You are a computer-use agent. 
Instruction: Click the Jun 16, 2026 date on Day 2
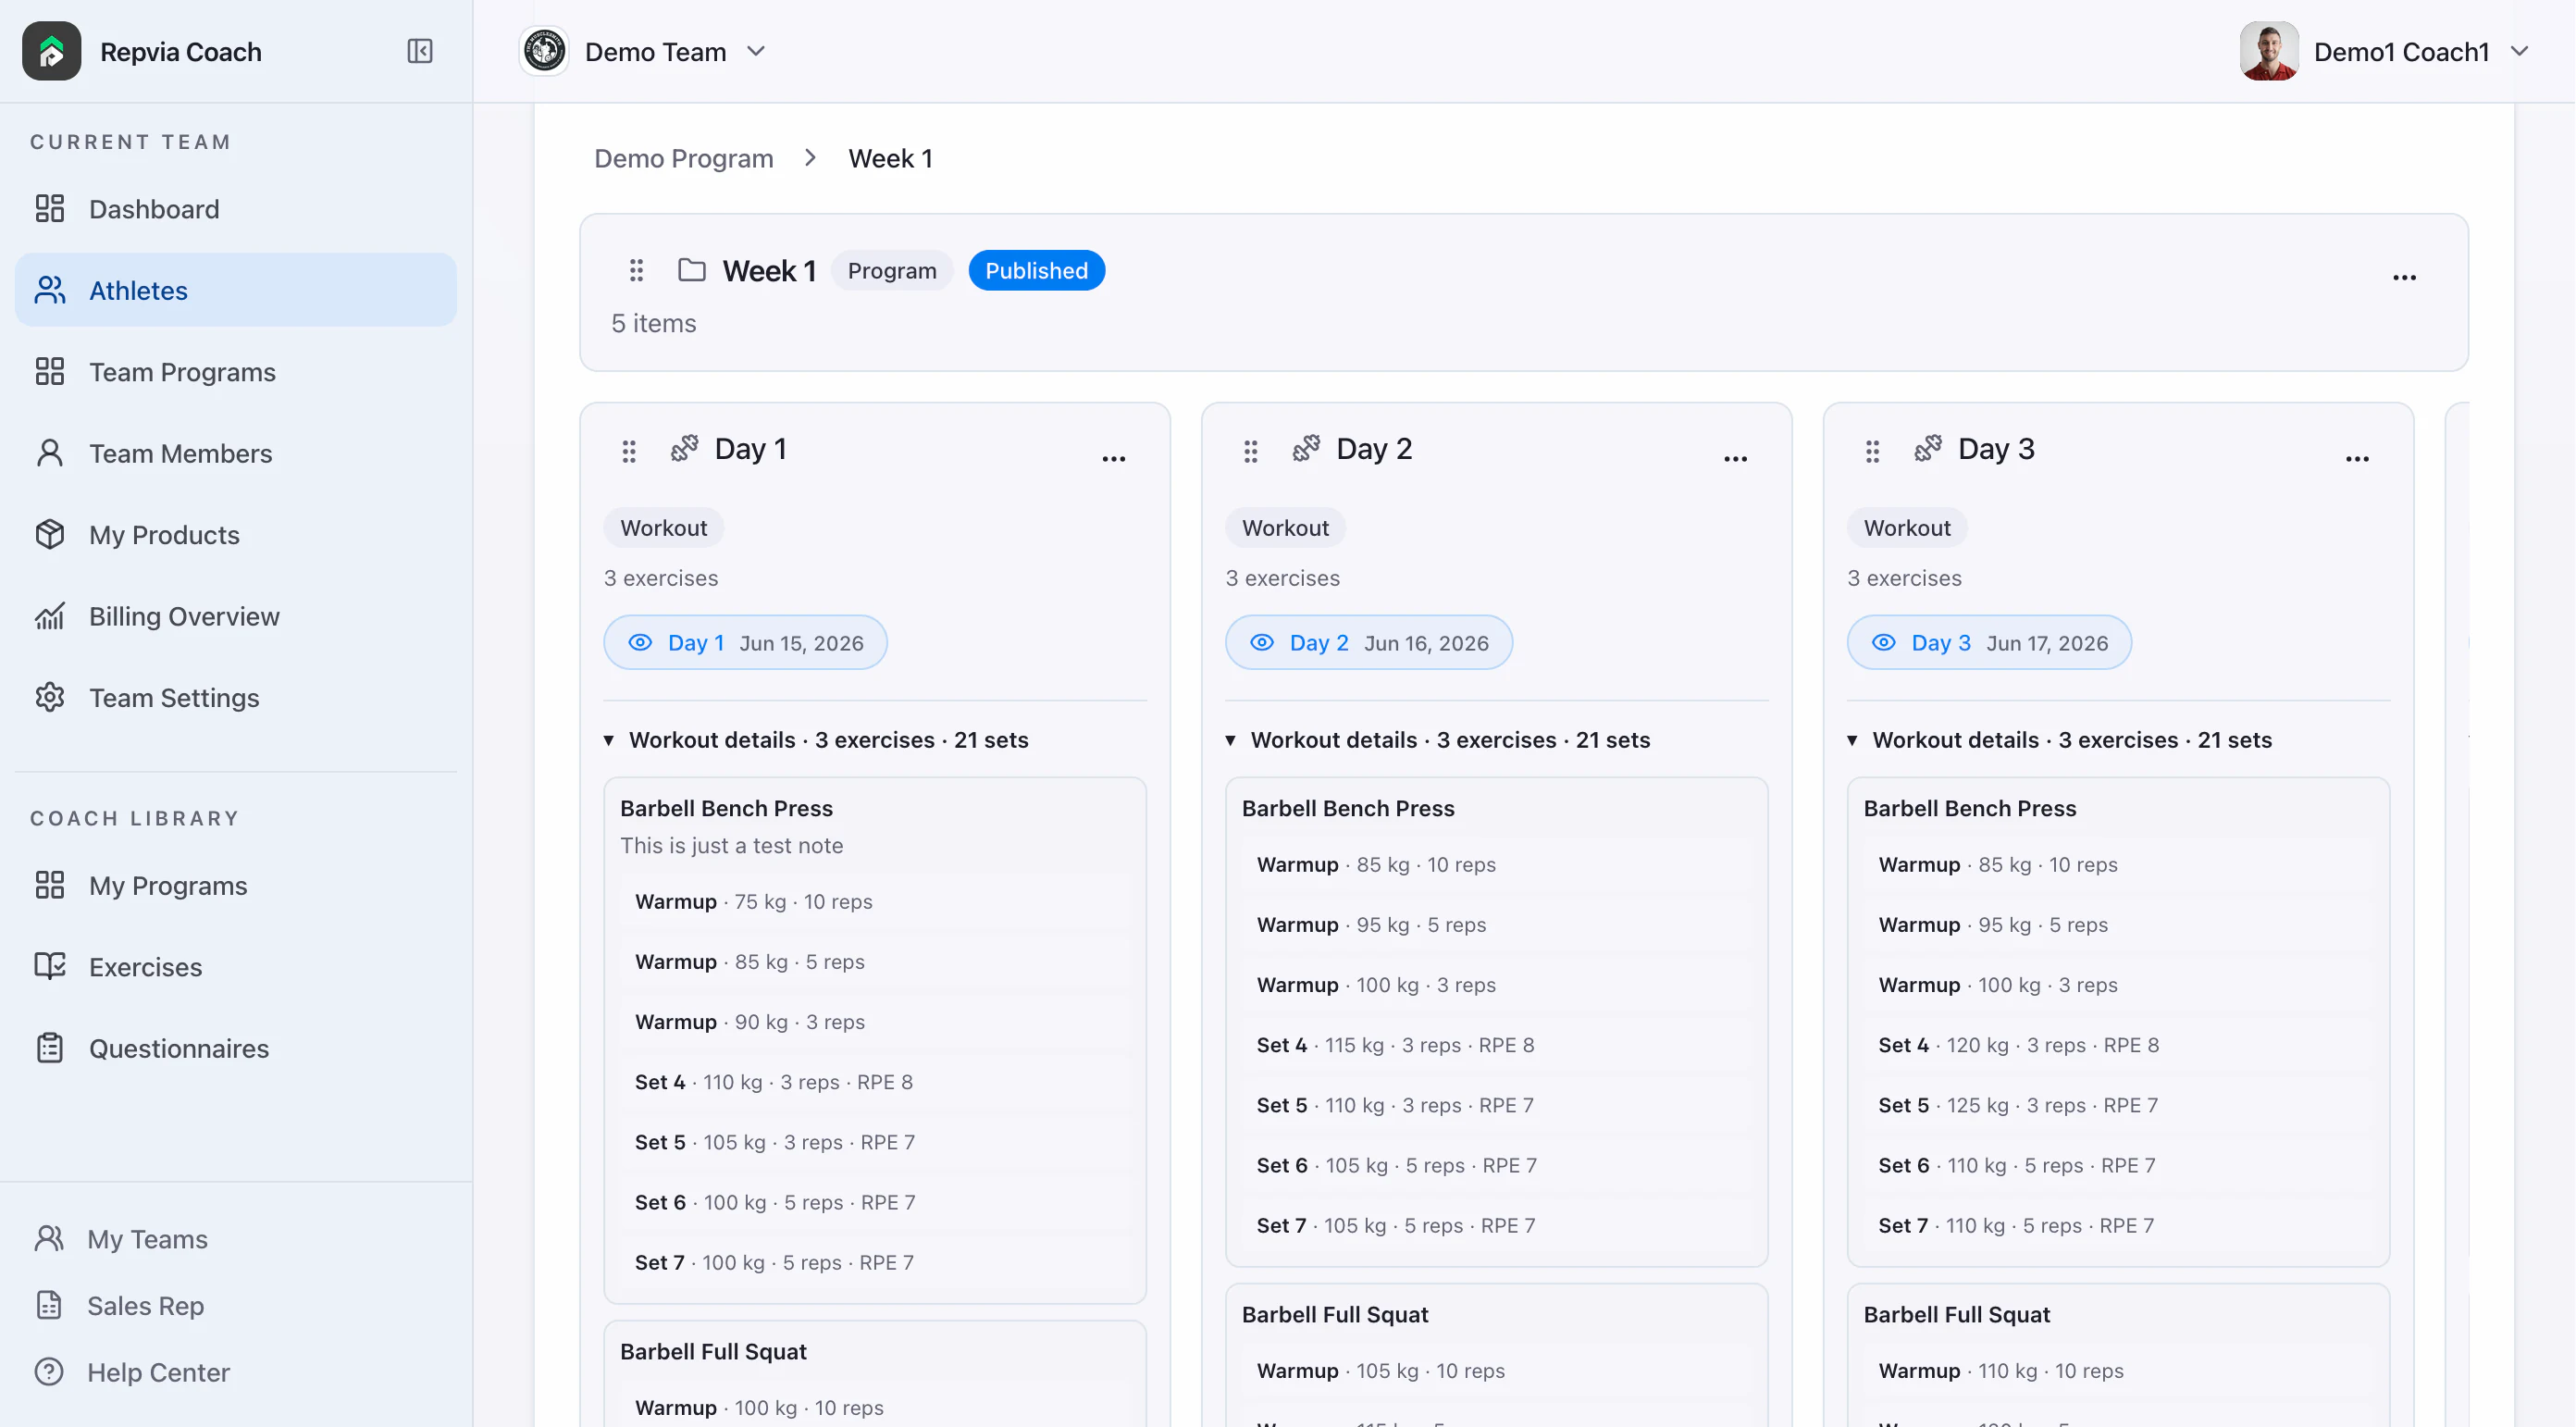click(1426, 643)
